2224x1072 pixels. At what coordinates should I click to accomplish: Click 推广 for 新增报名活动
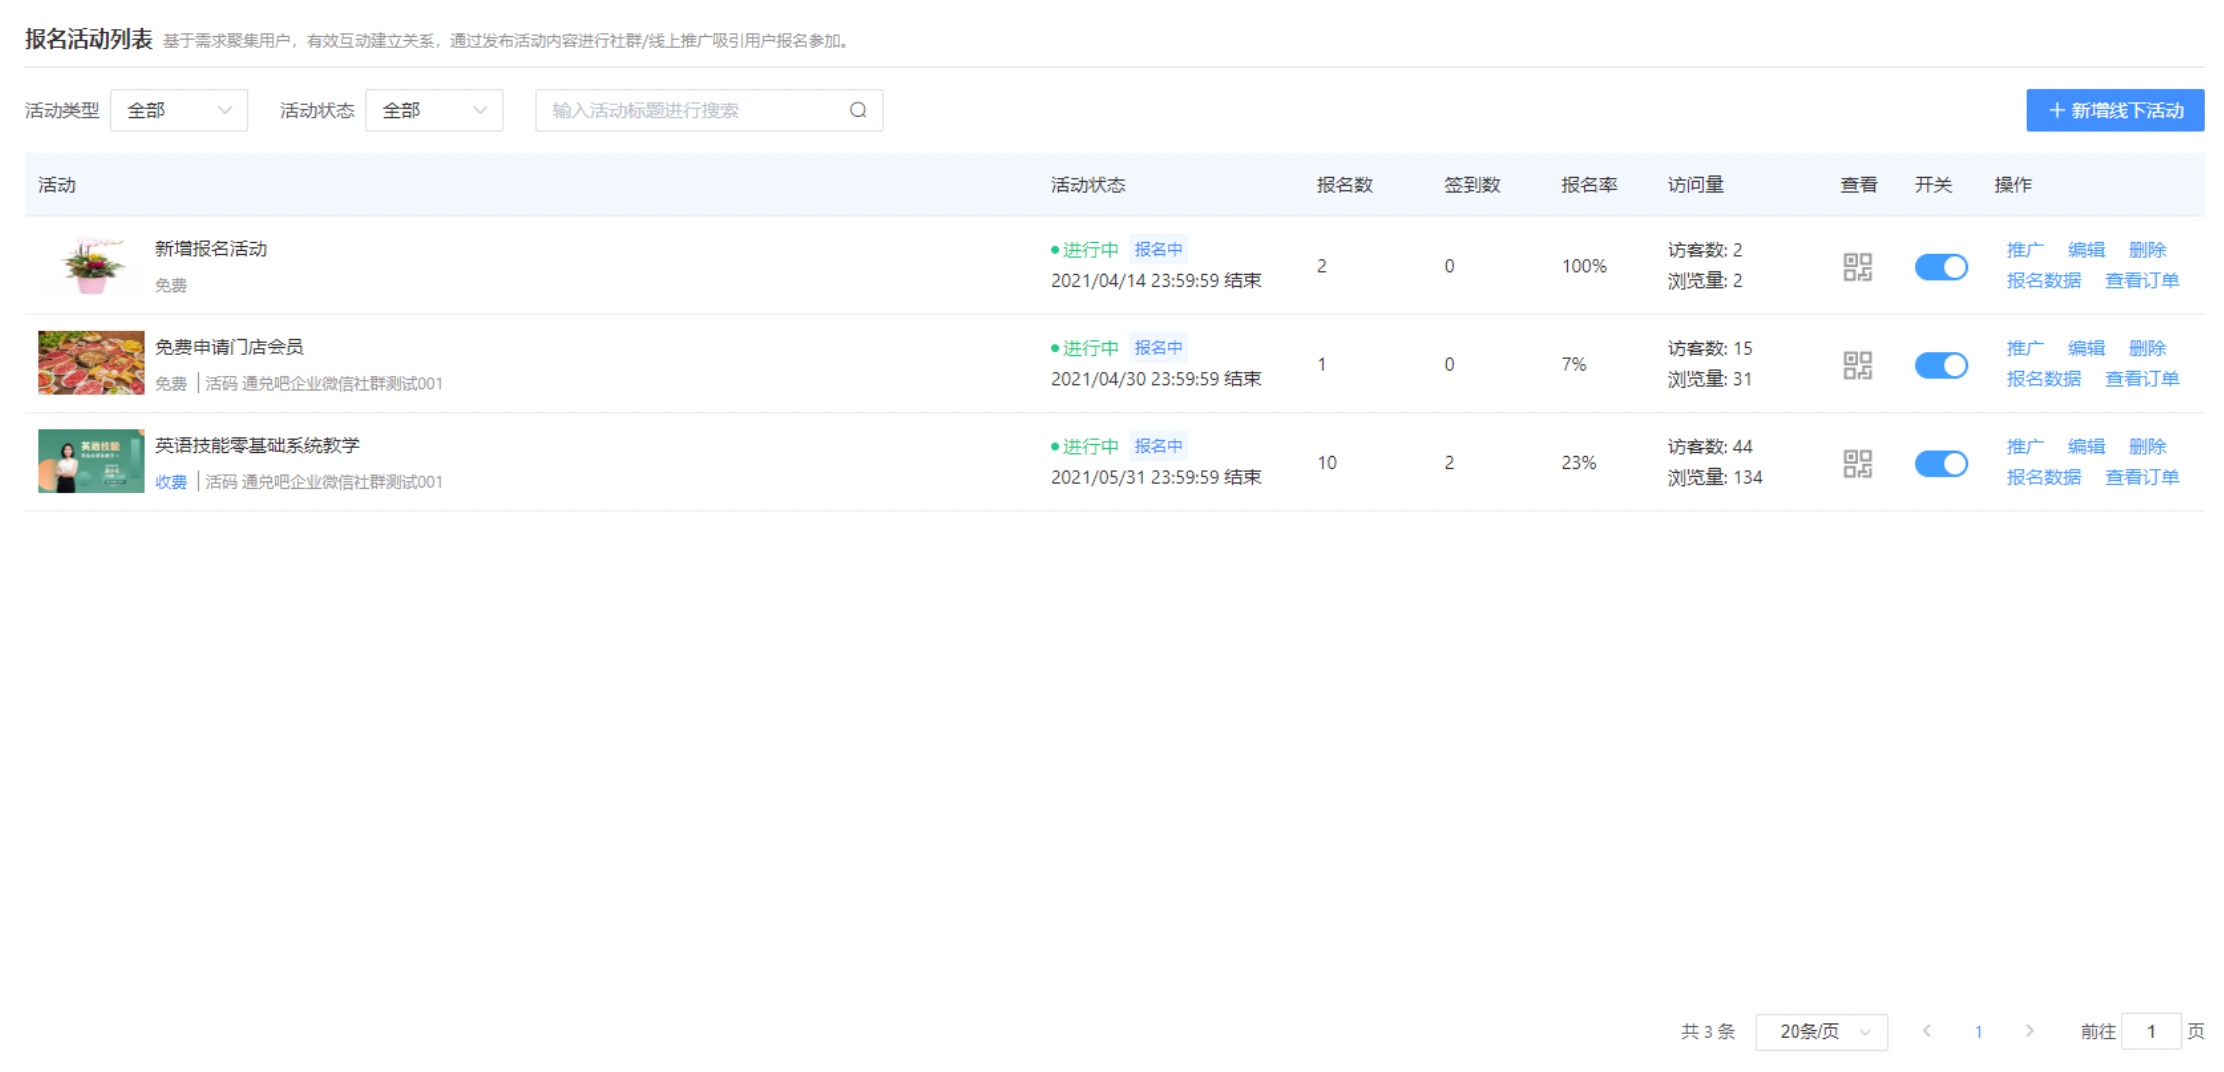(2024, 250)
